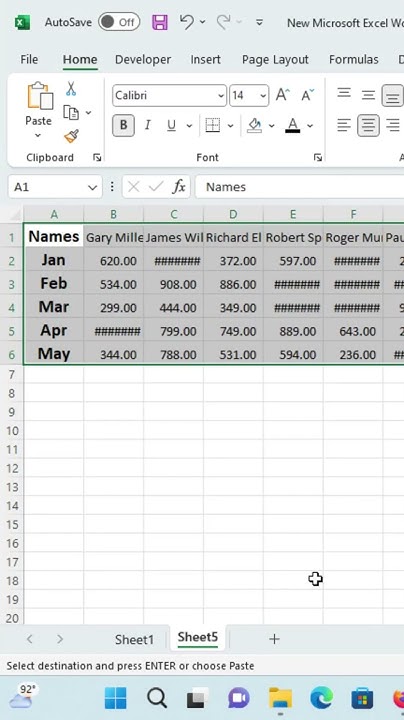Go to the Page Layout tab
Viewport: 404px width, 720px height.
point(275,59)
